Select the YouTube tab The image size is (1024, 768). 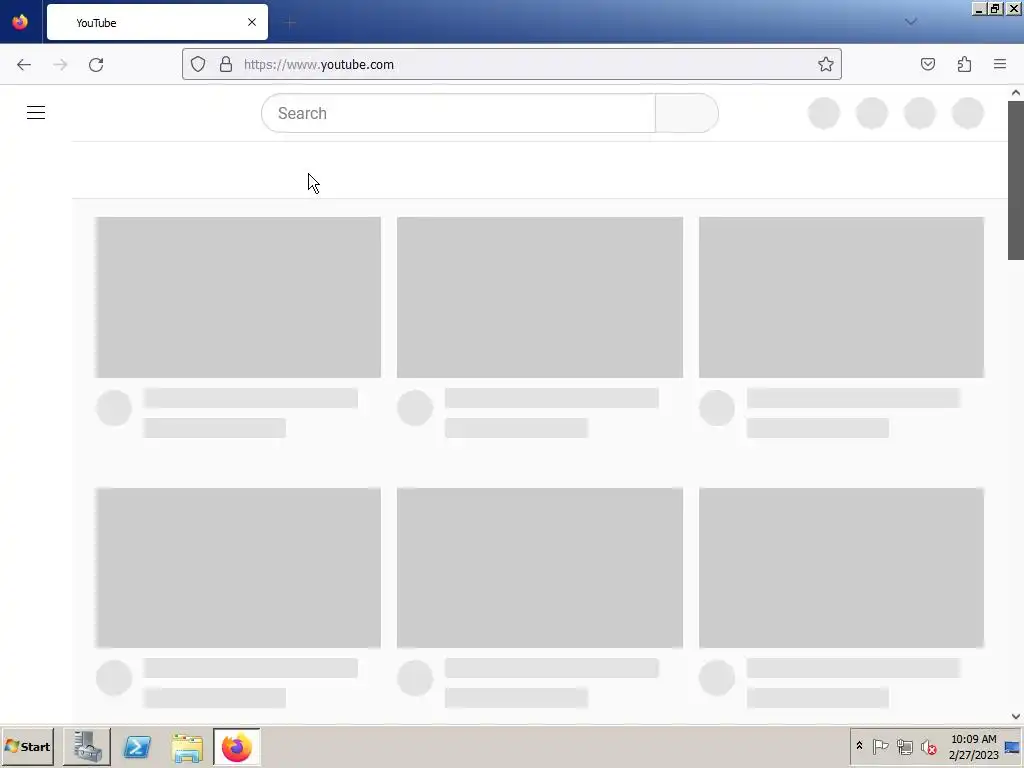pos(157,22)
